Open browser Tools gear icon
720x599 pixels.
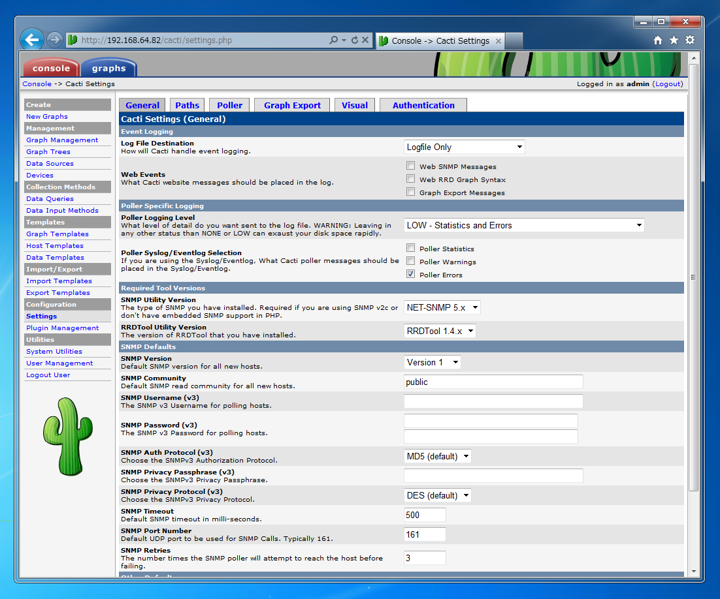pos(690,40)
